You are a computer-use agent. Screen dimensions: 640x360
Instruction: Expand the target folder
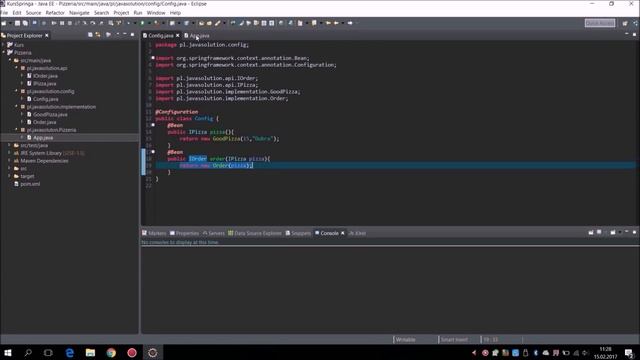click(x=10, y=176)
